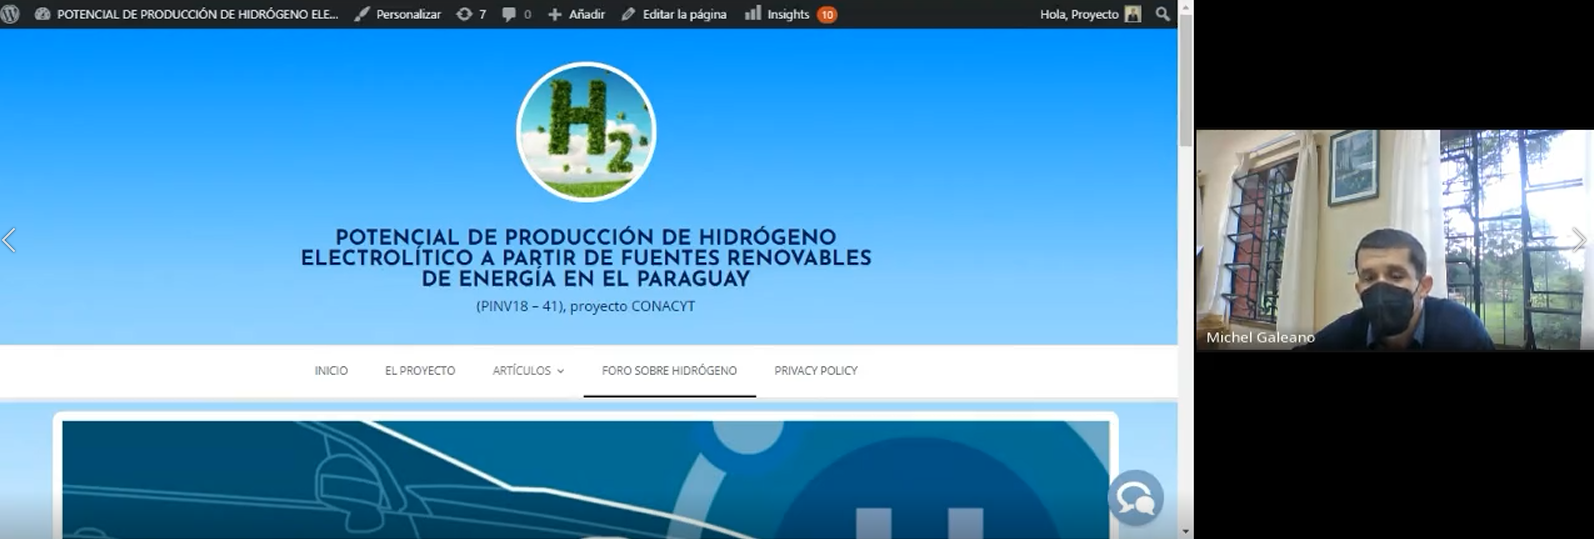
Task: Open Personalizar customizer
Action: point(398,14)
